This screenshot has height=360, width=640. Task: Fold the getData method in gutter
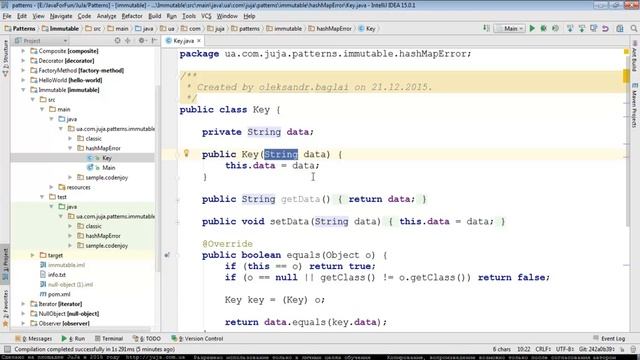coord(178,200)
